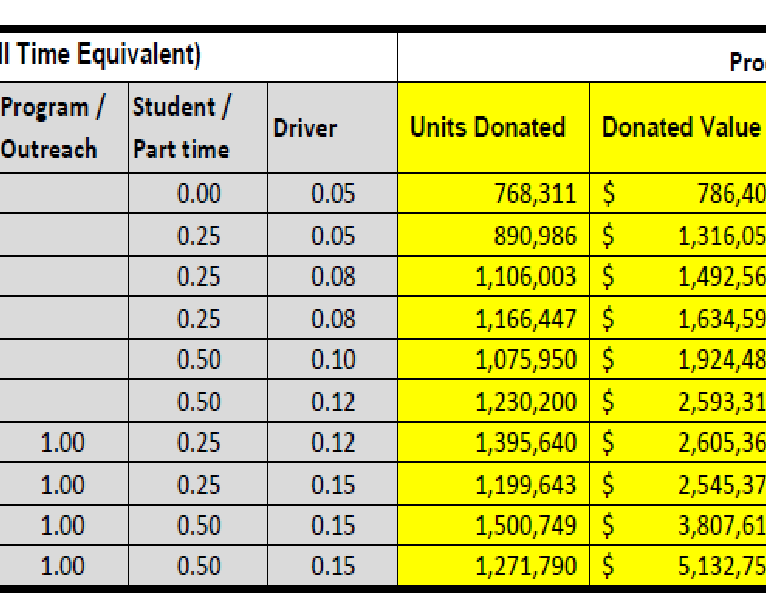Viewport: 766px width, 612px height.
Task: Click the last units cell 1,271,790
Action: coord(493,566)
